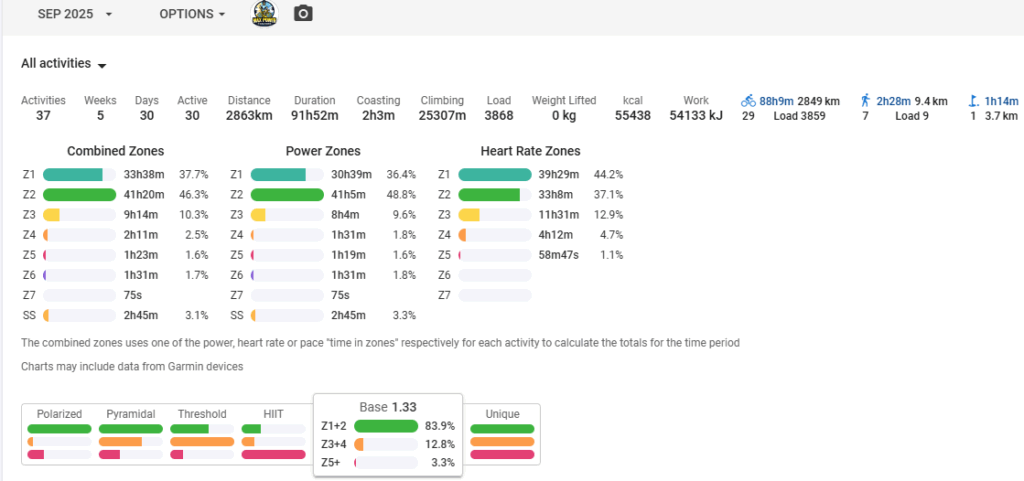Select the HIIT distribution chart

click(x=273, y=435)
